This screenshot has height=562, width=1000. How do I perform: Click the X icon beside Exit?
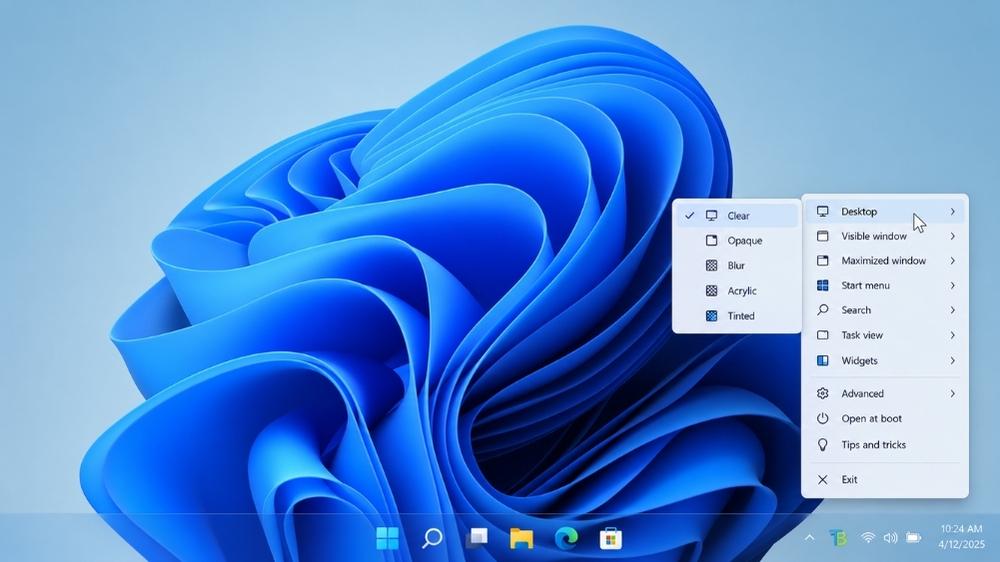pos(823,479)
